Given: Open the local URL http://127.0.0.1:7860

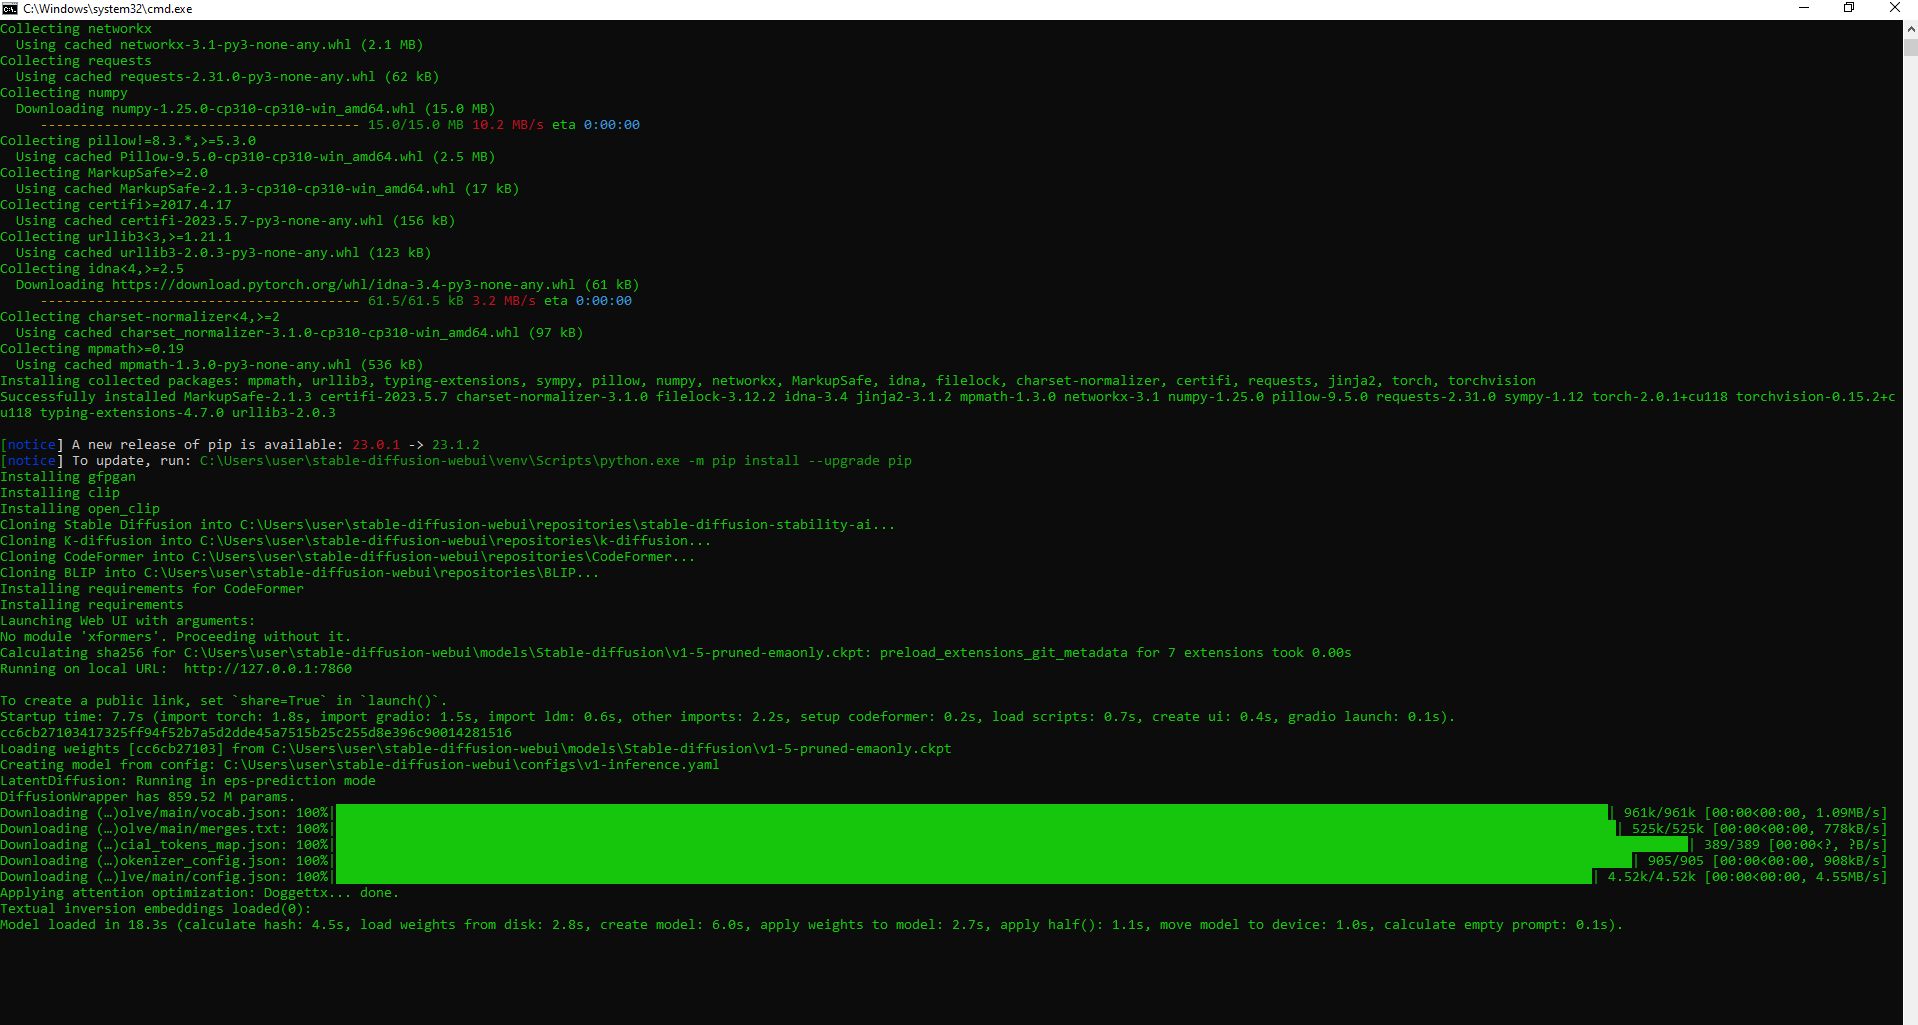Looking at the screenshot, I should (x=268, y=669).
